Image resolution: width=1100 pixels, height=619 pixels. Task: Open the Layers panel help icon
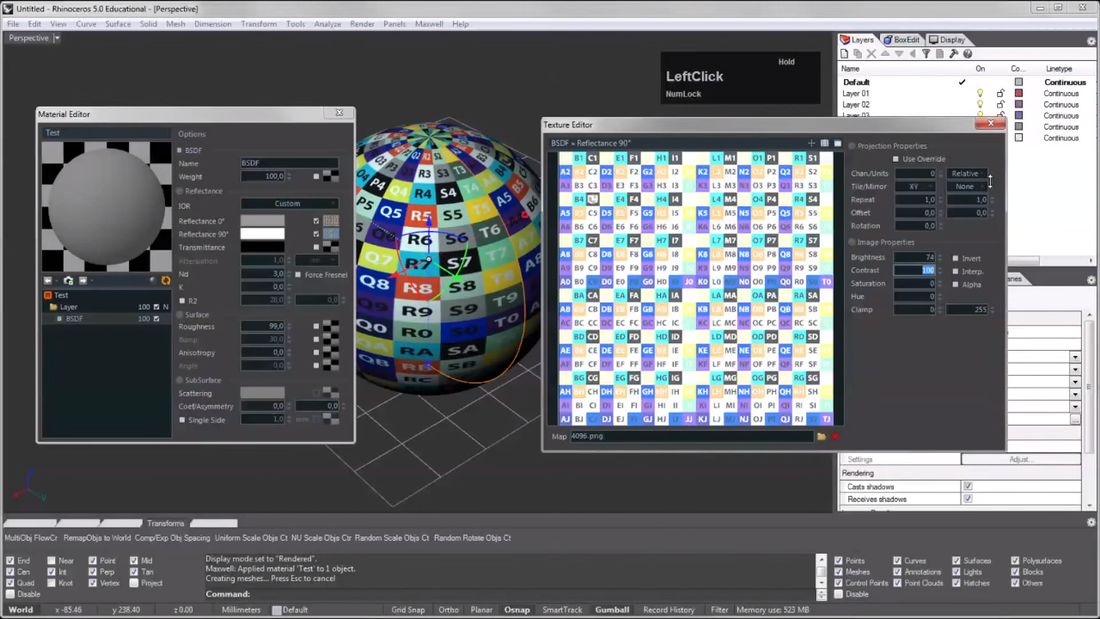coord(967,54)
